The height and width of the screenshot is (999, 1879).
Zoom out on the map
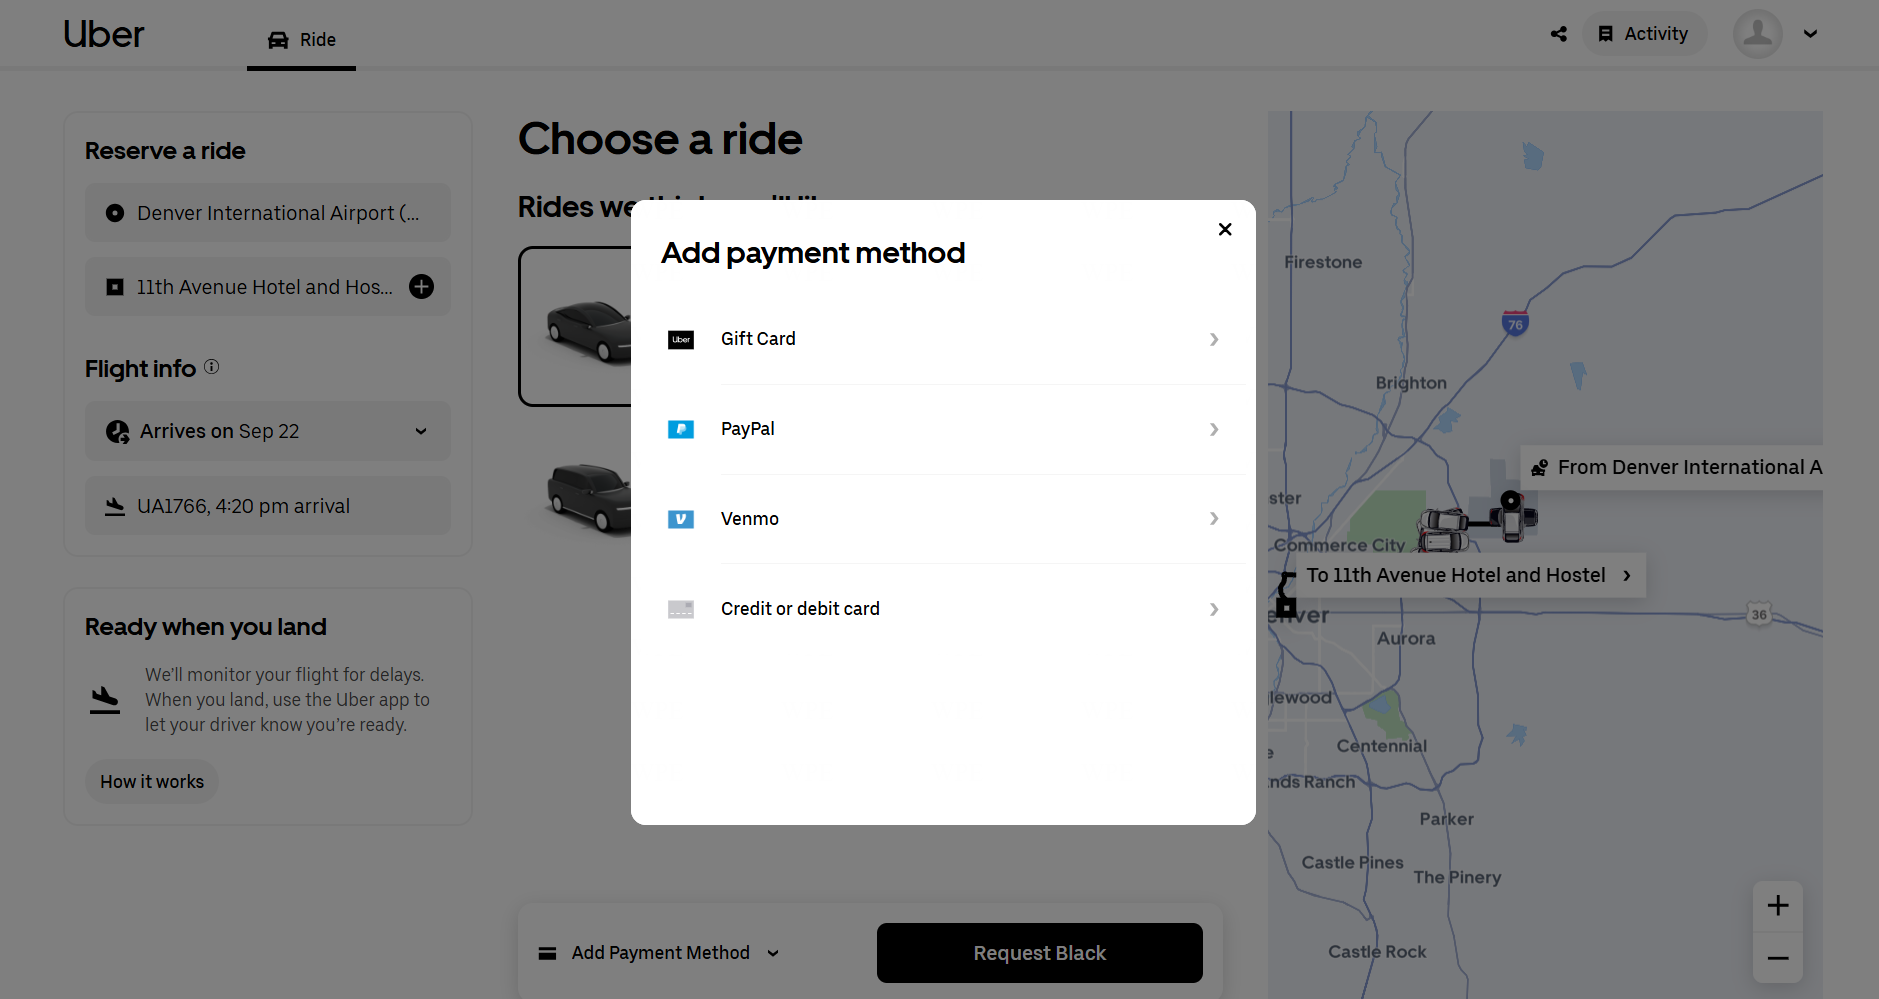(1778, 958)
